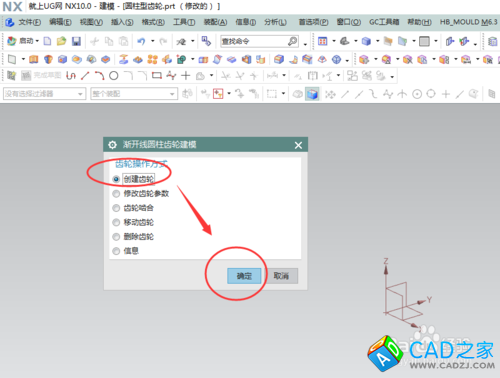
Task: Click the 取消 cancel button
Action: 281,276
